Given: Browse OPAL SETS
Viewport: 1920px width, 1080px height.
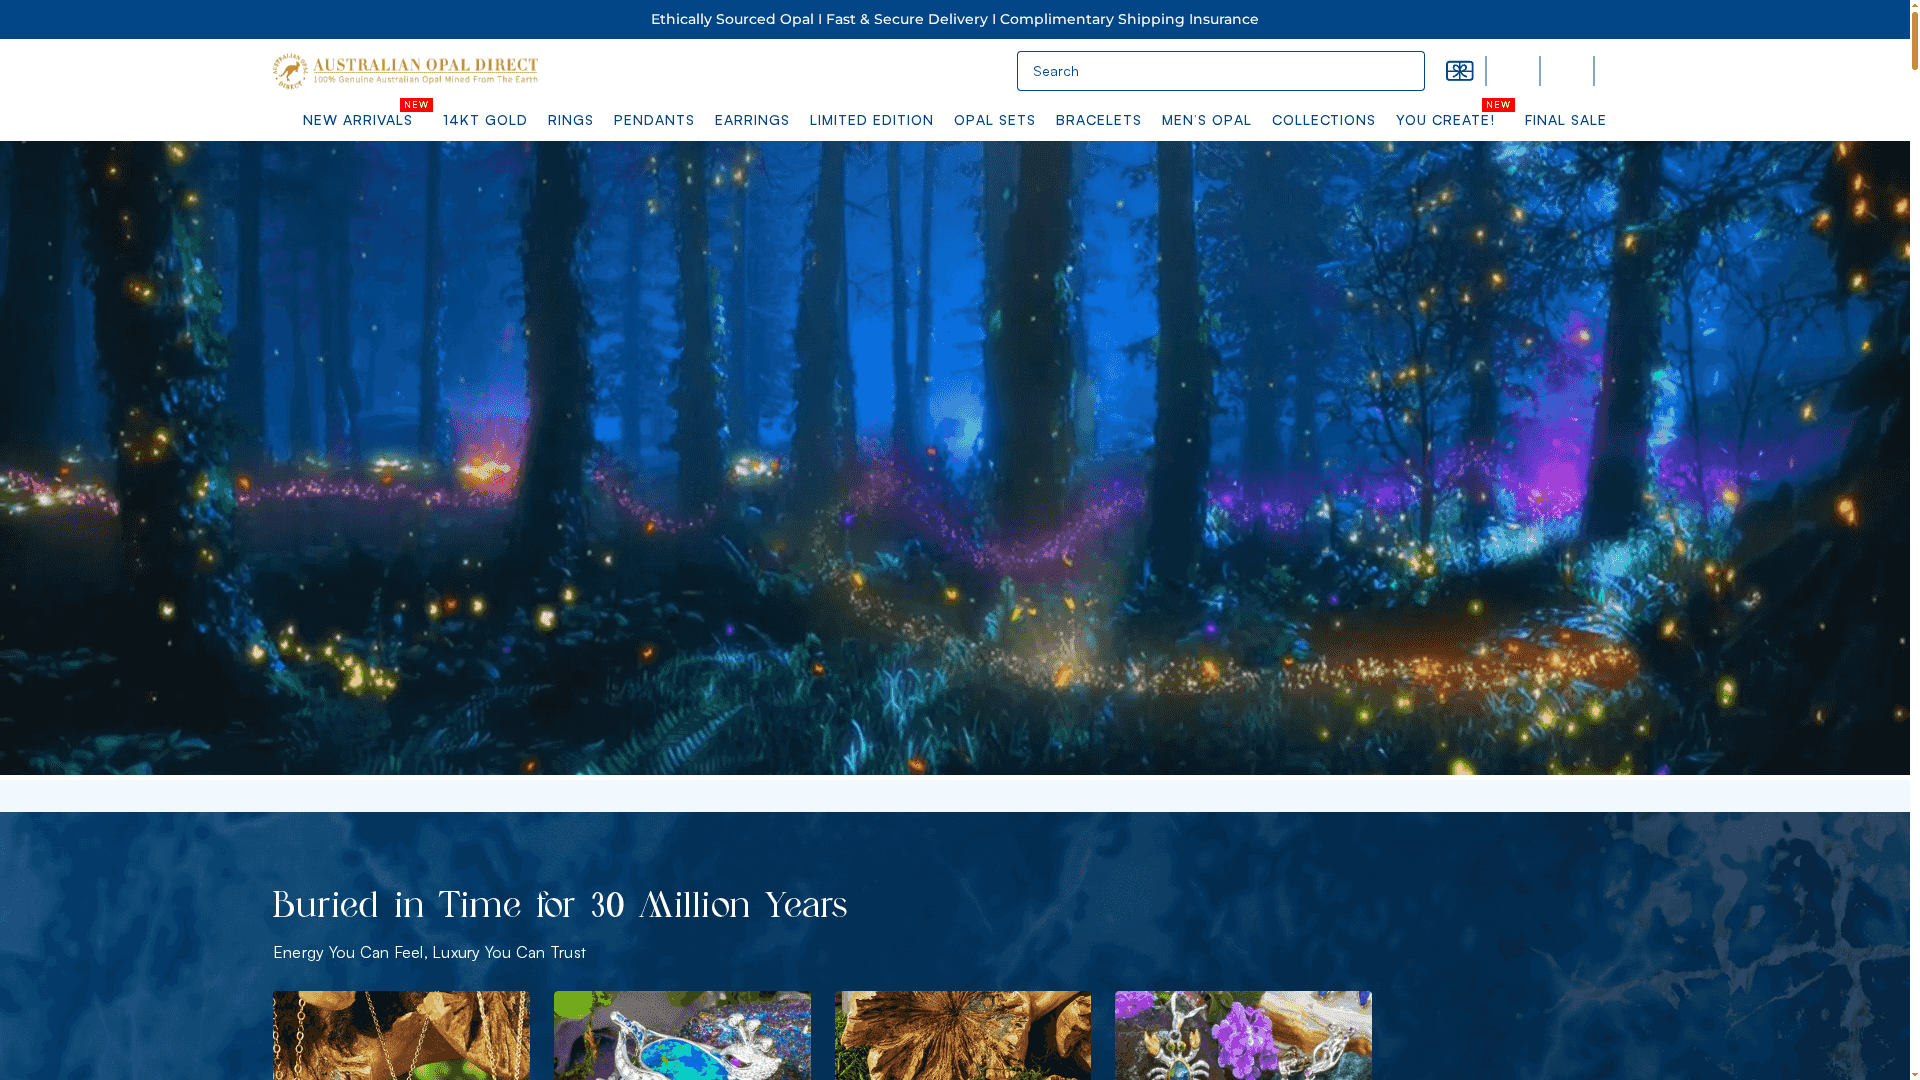Looking at the screenshot, I should click(x=994, y=120).
